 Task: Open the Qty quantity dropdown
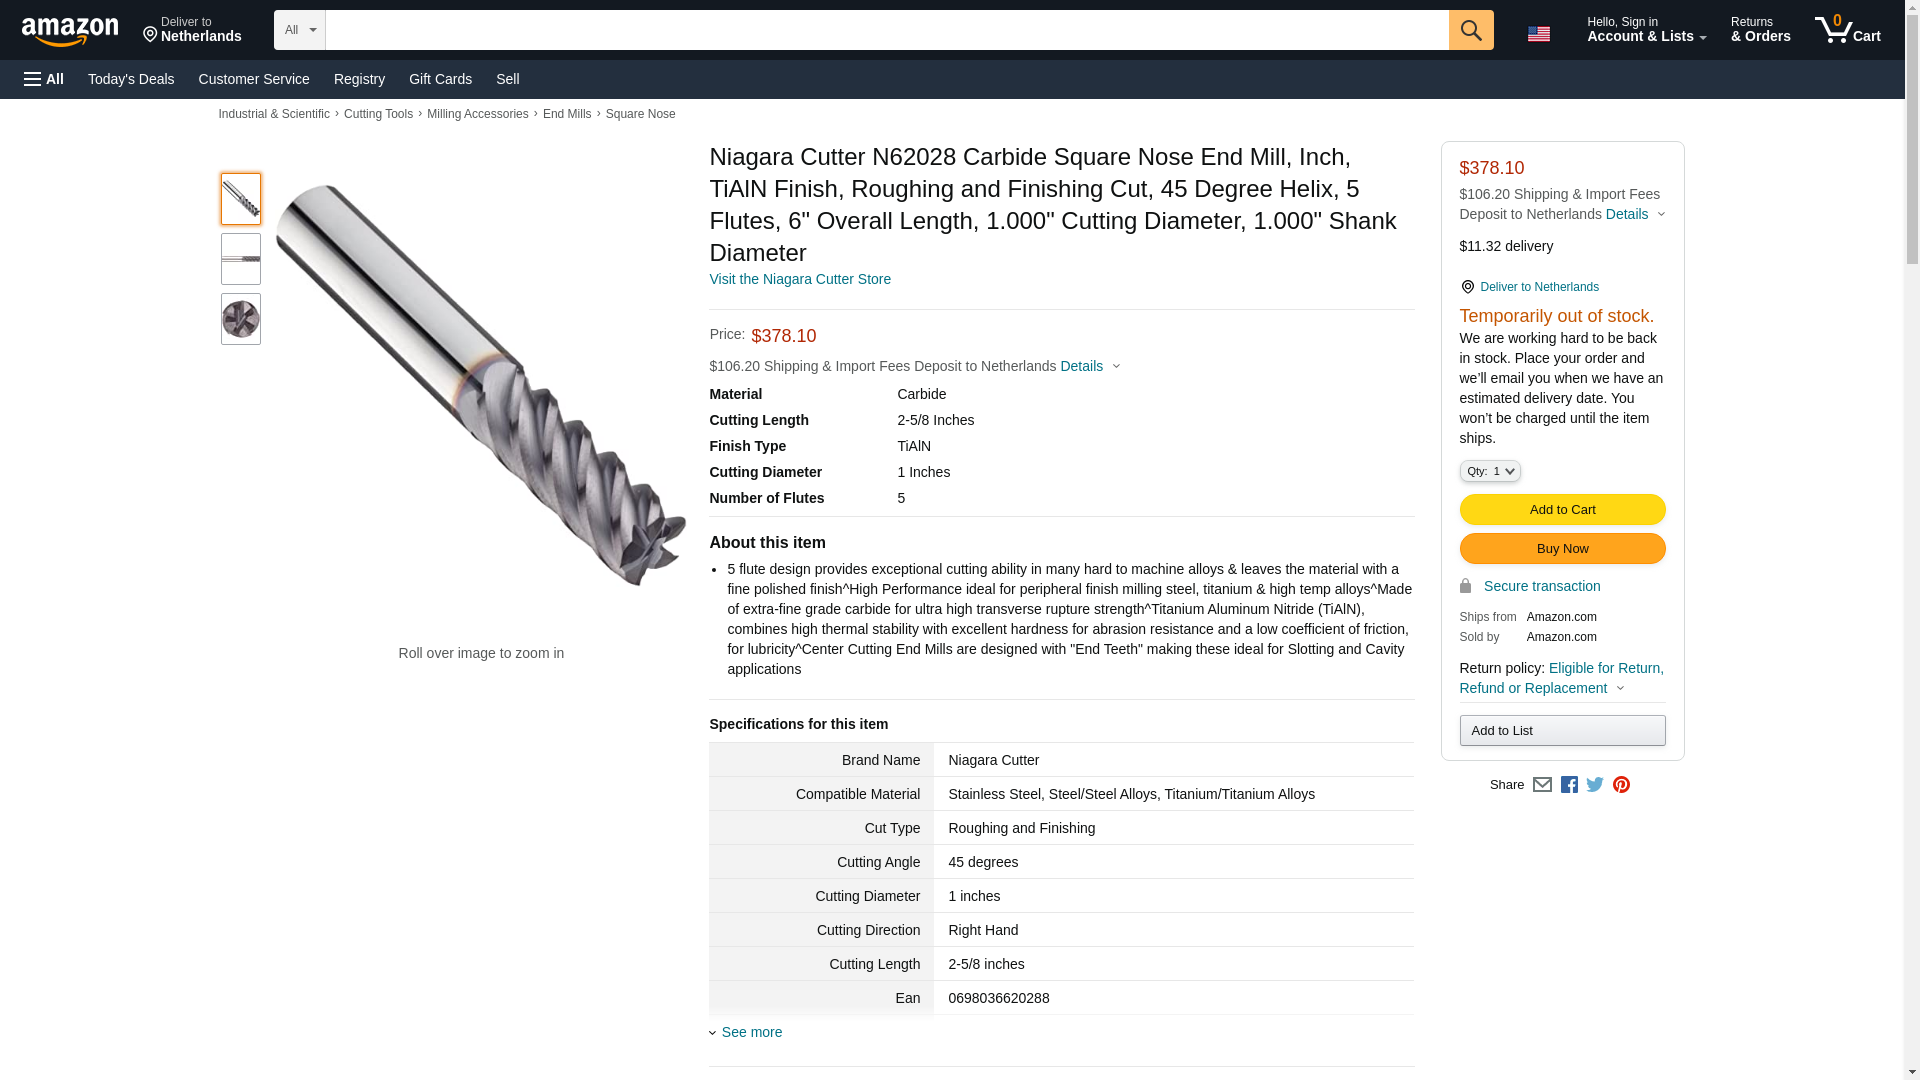pyautogui.click(x=1489, y=471)
